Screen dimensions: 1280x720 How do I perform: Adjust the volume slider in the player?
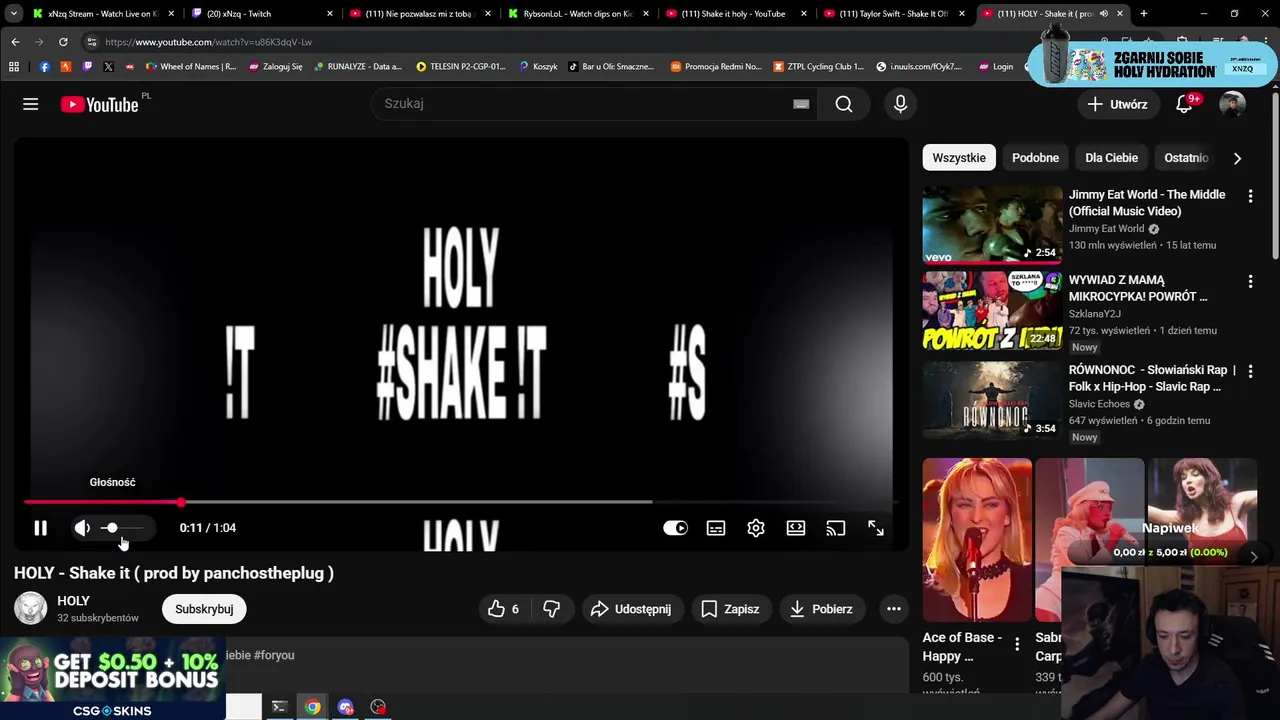click(122, 528)
